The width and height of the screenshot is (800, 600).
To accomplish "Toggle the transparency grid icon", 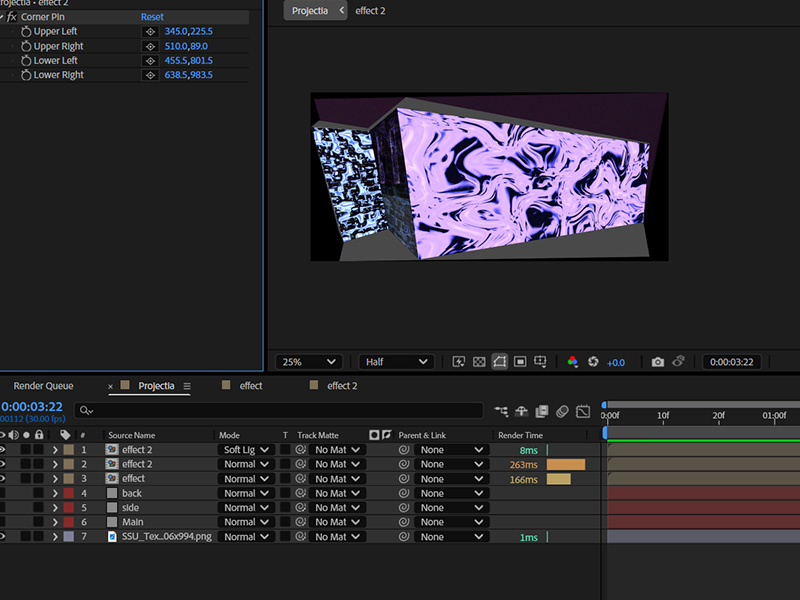I will 479,362.
